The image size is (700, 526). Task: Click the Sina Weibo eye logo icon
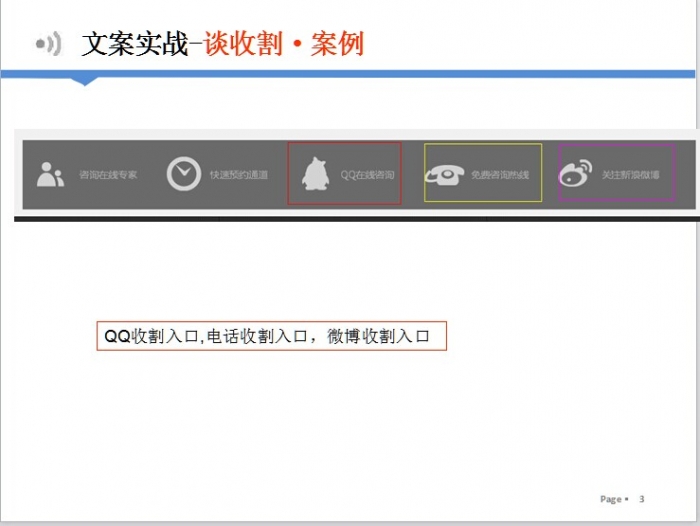pyautogui.click(x=575, y=173)
